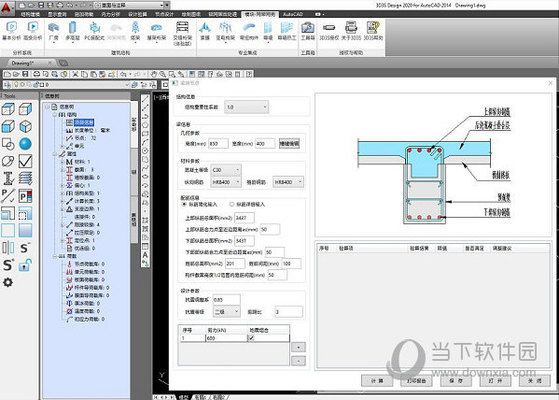The width and height of the screenshot is (559, 400).
Task: Select the PC装配式 prefabricated structure icon
Action: (x=94, y=30)
